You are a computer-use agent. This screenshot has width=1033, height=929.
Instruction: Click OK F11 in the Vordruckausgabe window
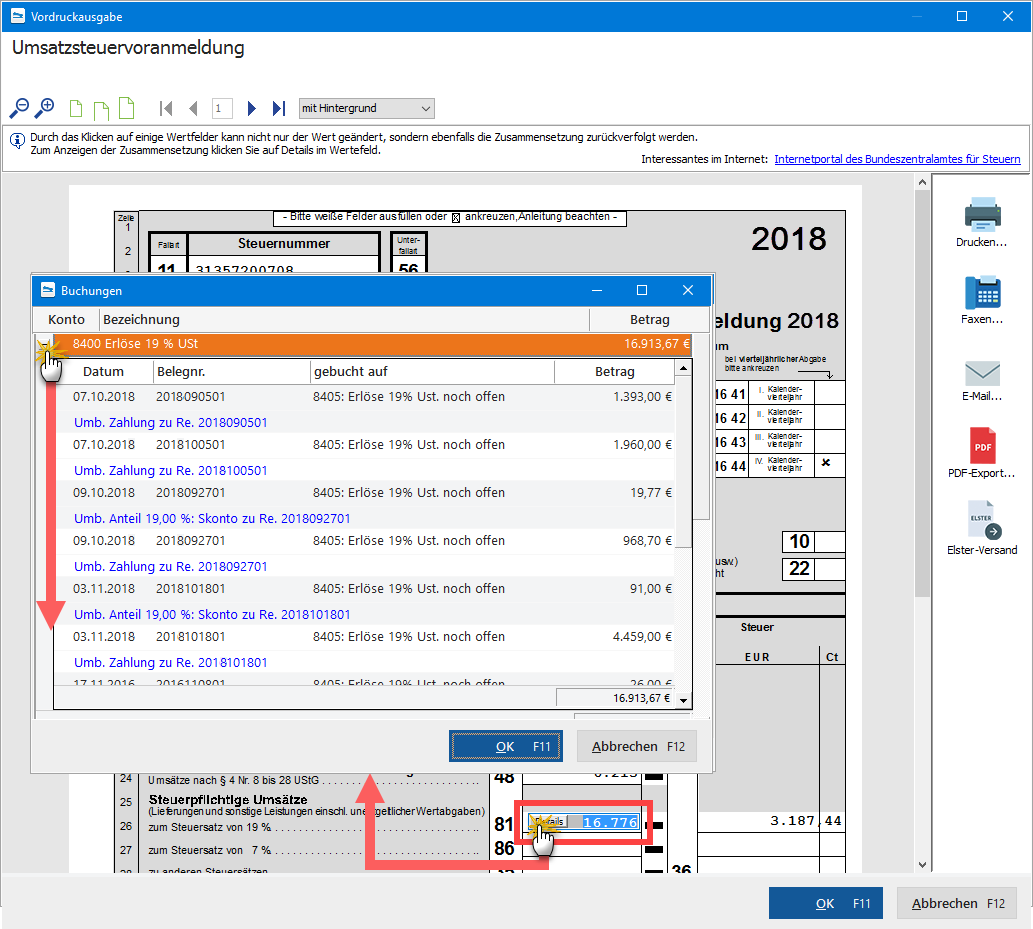tap(825, 903)
